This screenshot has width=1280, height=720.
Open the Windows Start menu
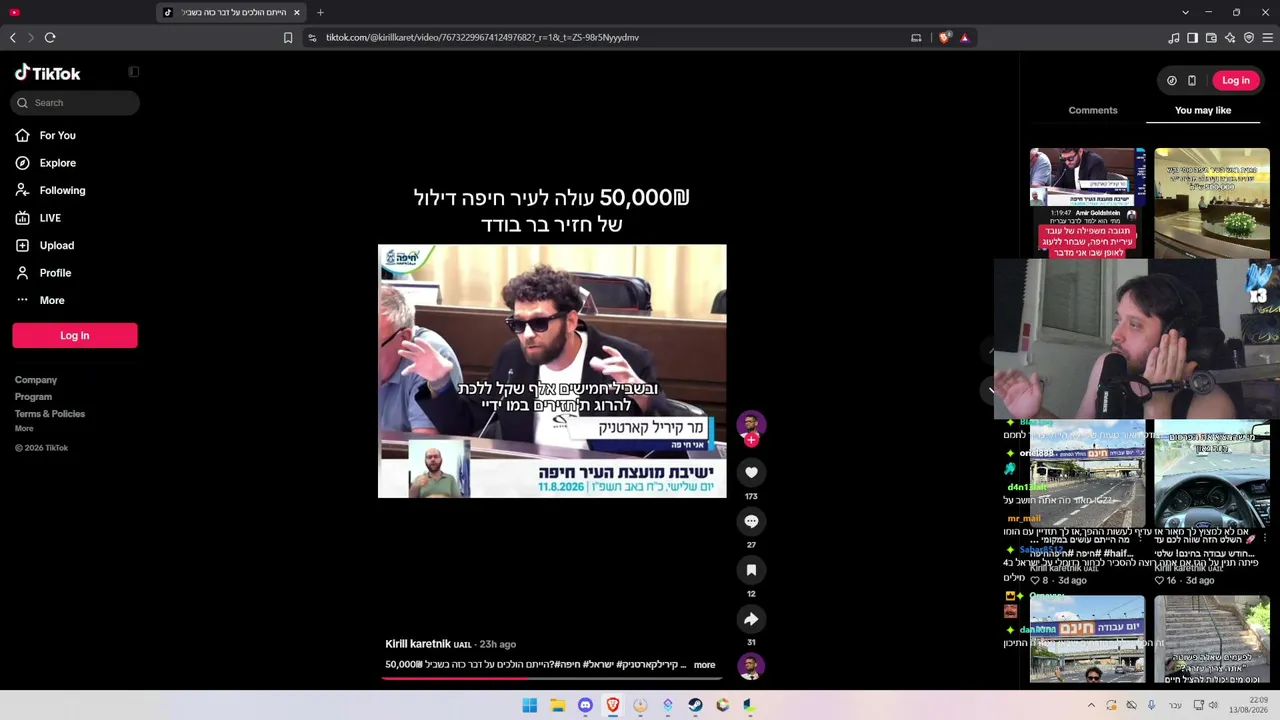[x=529, y=705]
